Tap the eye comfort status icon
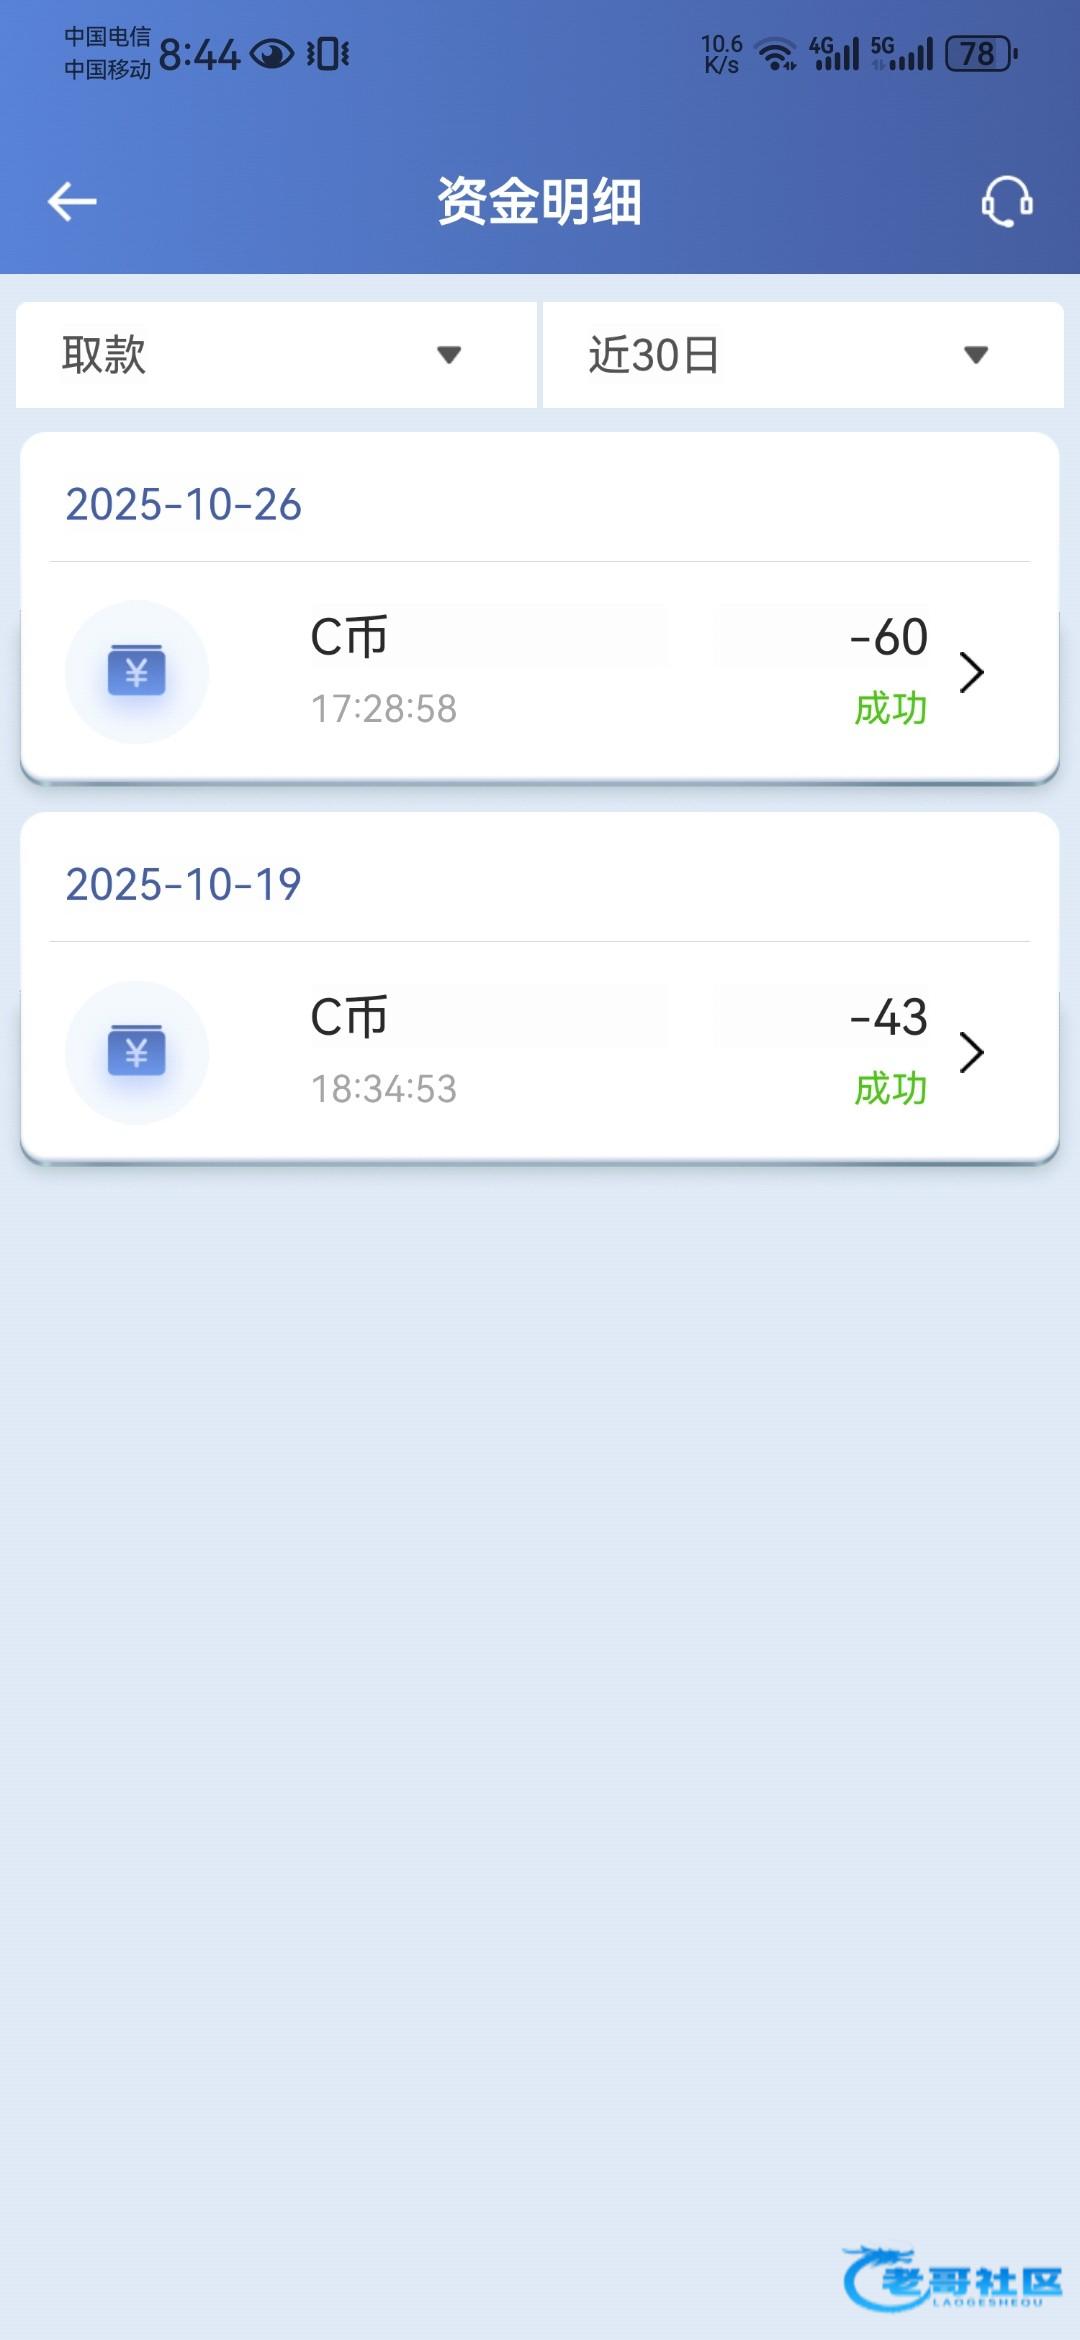 [271, 54]
